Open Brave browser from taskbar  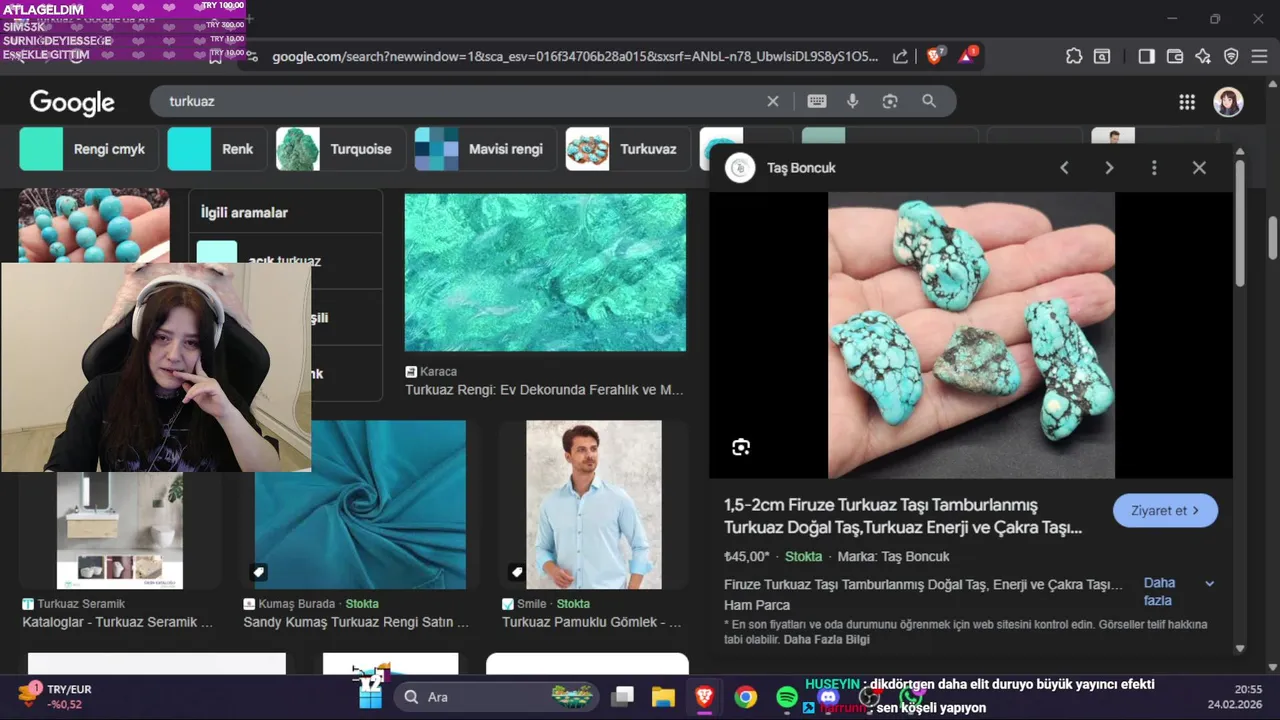(705, 697)
